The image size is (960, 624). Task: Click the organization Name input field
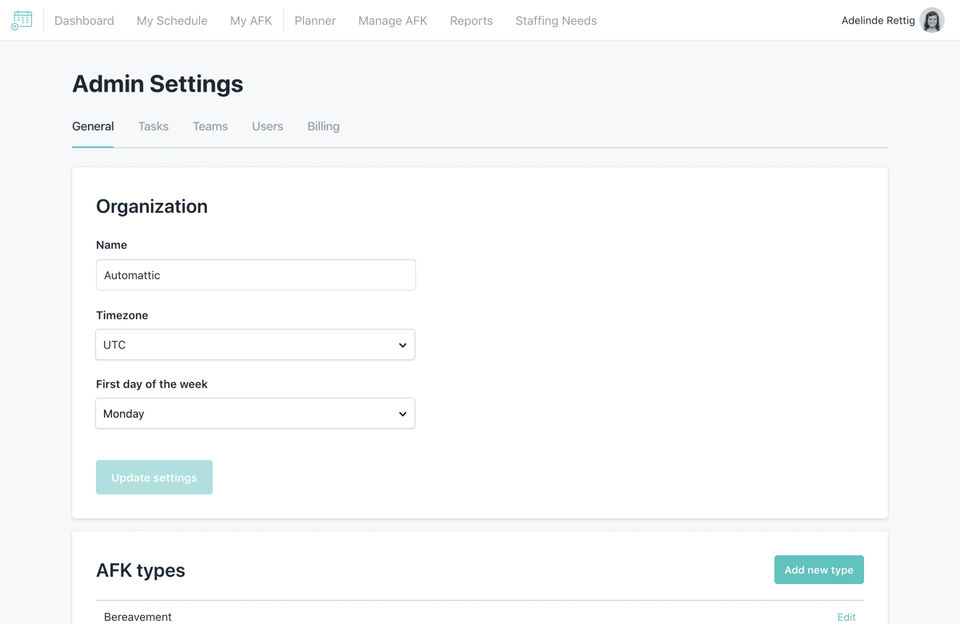coord(255,275)
